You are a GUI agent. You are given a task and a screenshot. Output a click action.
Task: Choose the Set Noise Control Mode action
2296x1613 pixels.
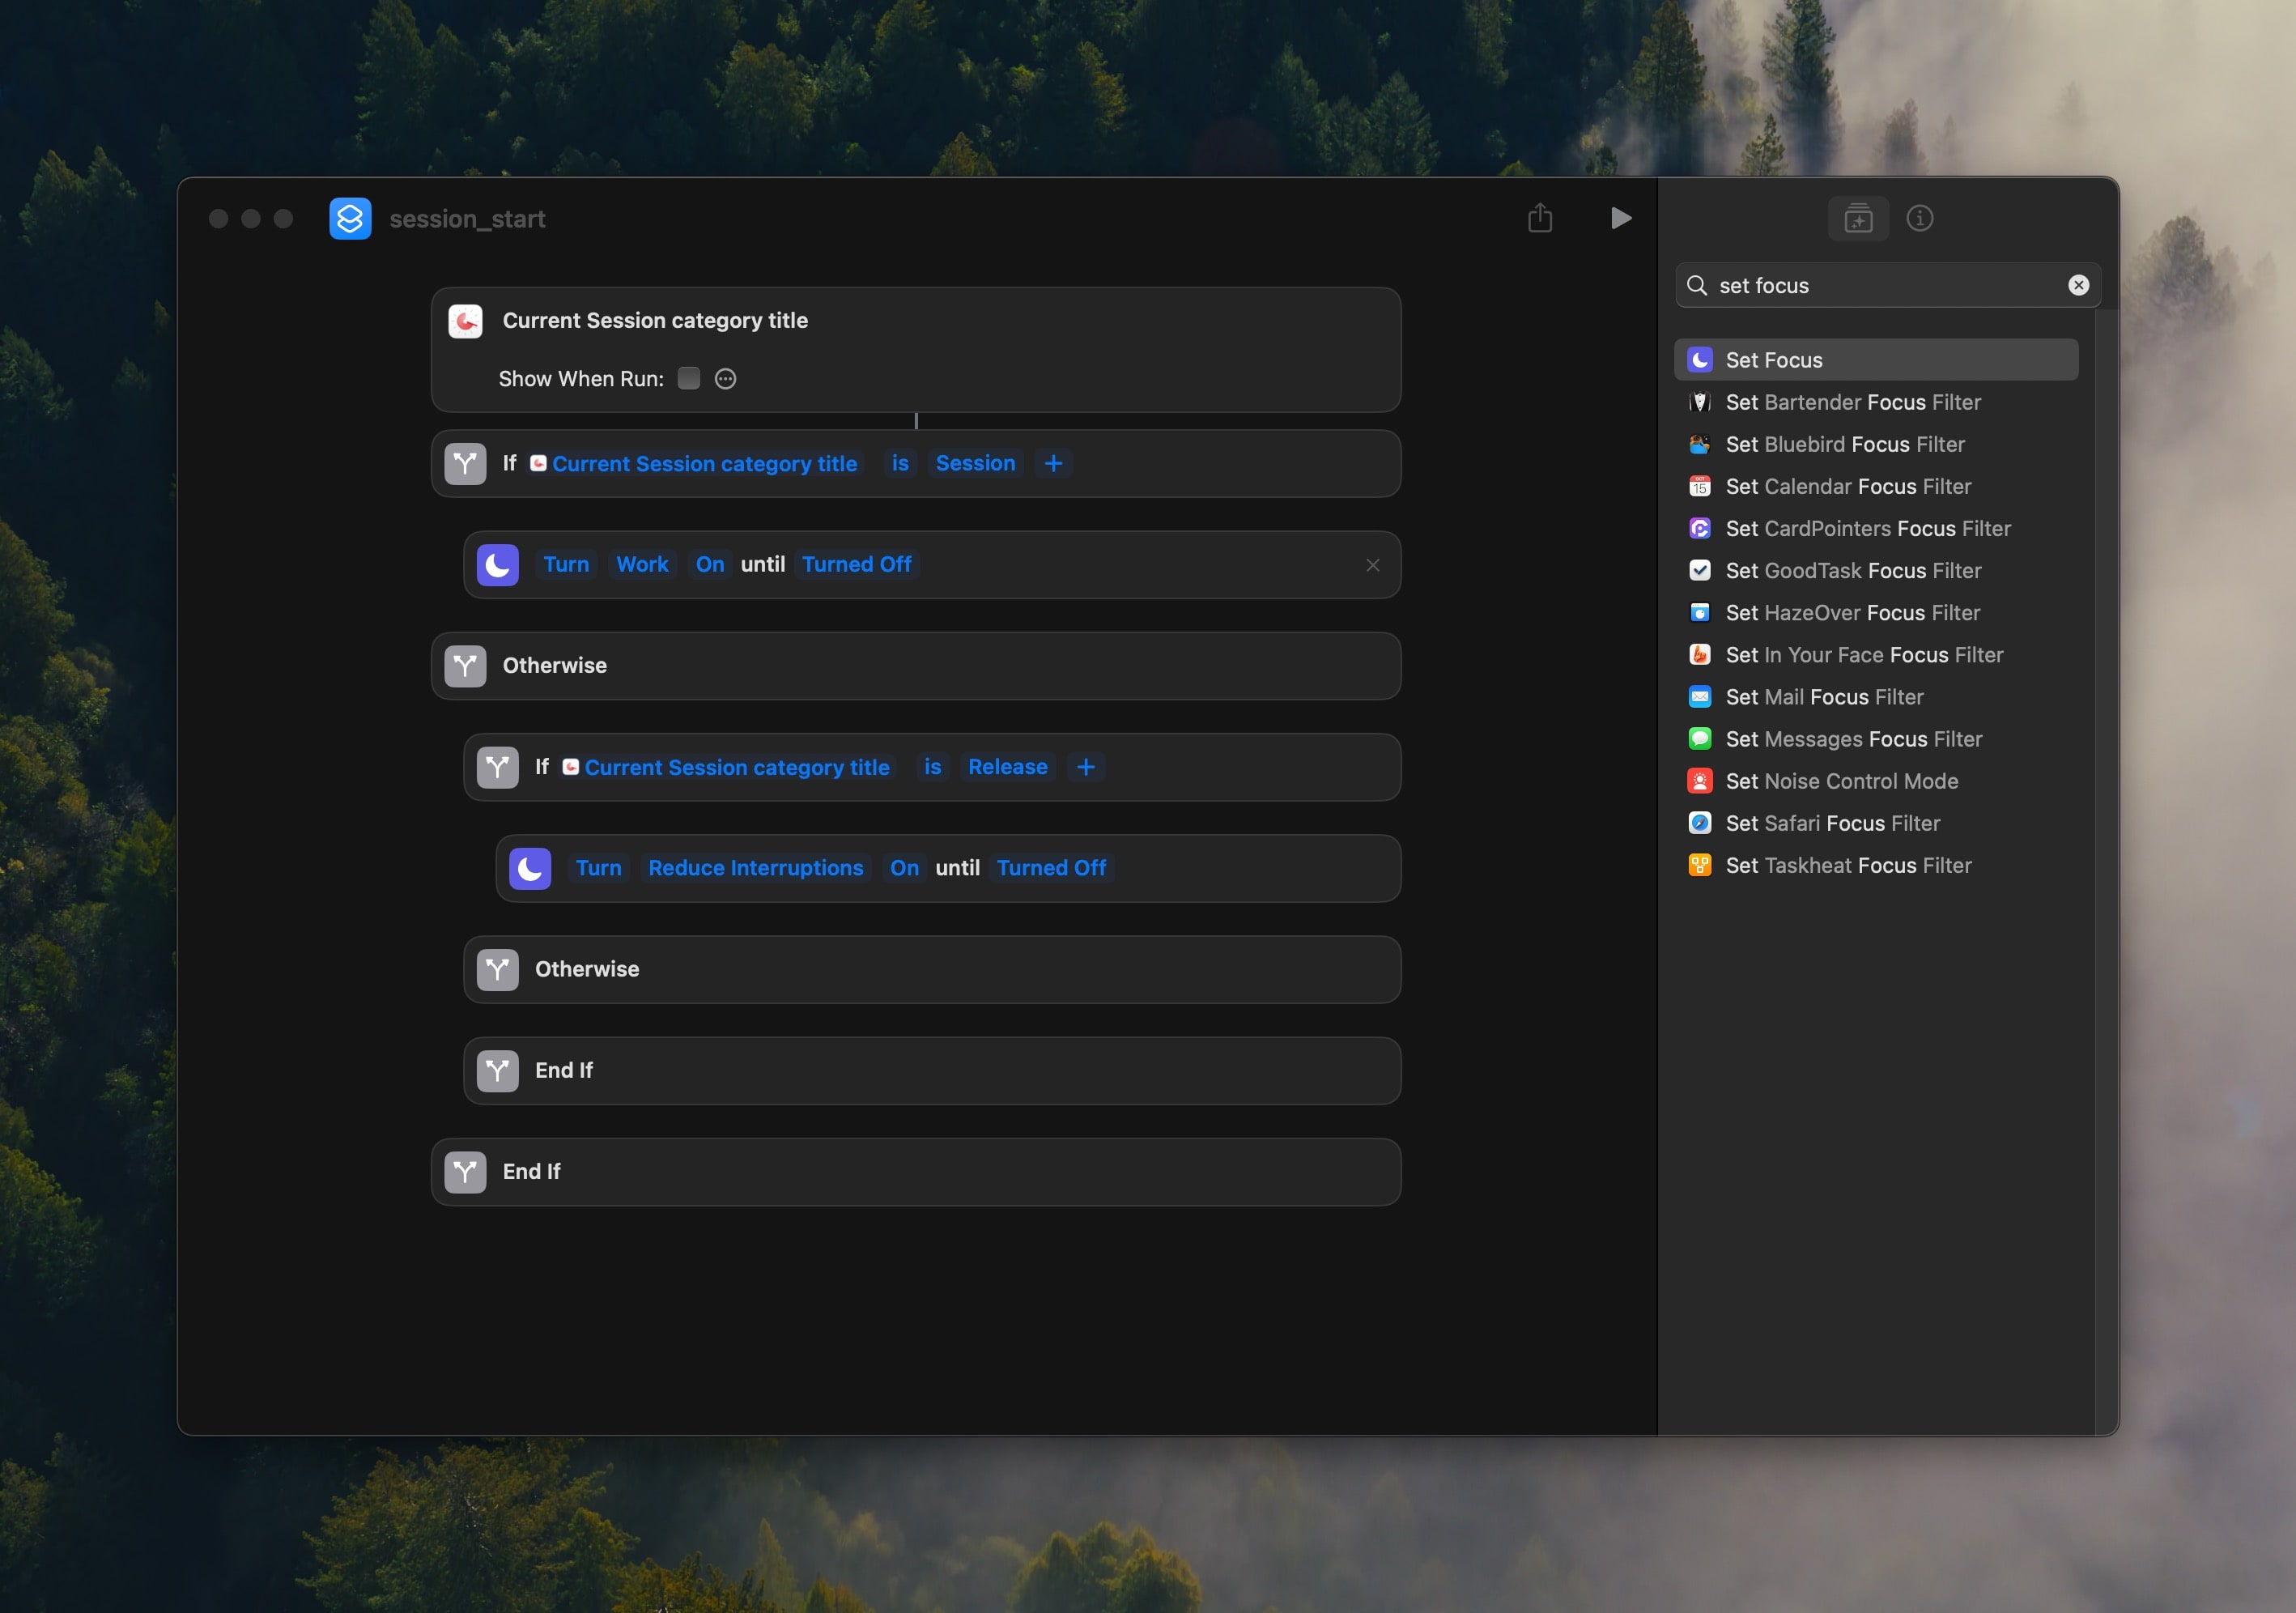point(1842,781)
